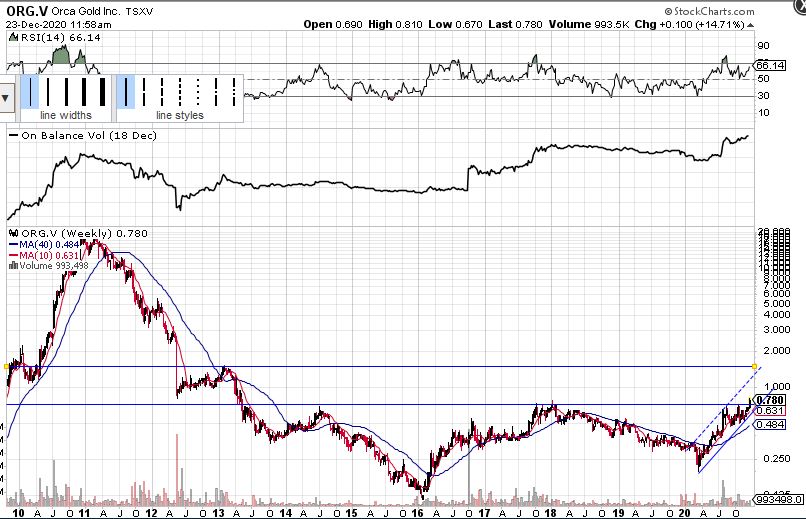Click the MA(10) value label 0.631 on right axis
This screenshot has width=806, height=519.
point(770,411)
